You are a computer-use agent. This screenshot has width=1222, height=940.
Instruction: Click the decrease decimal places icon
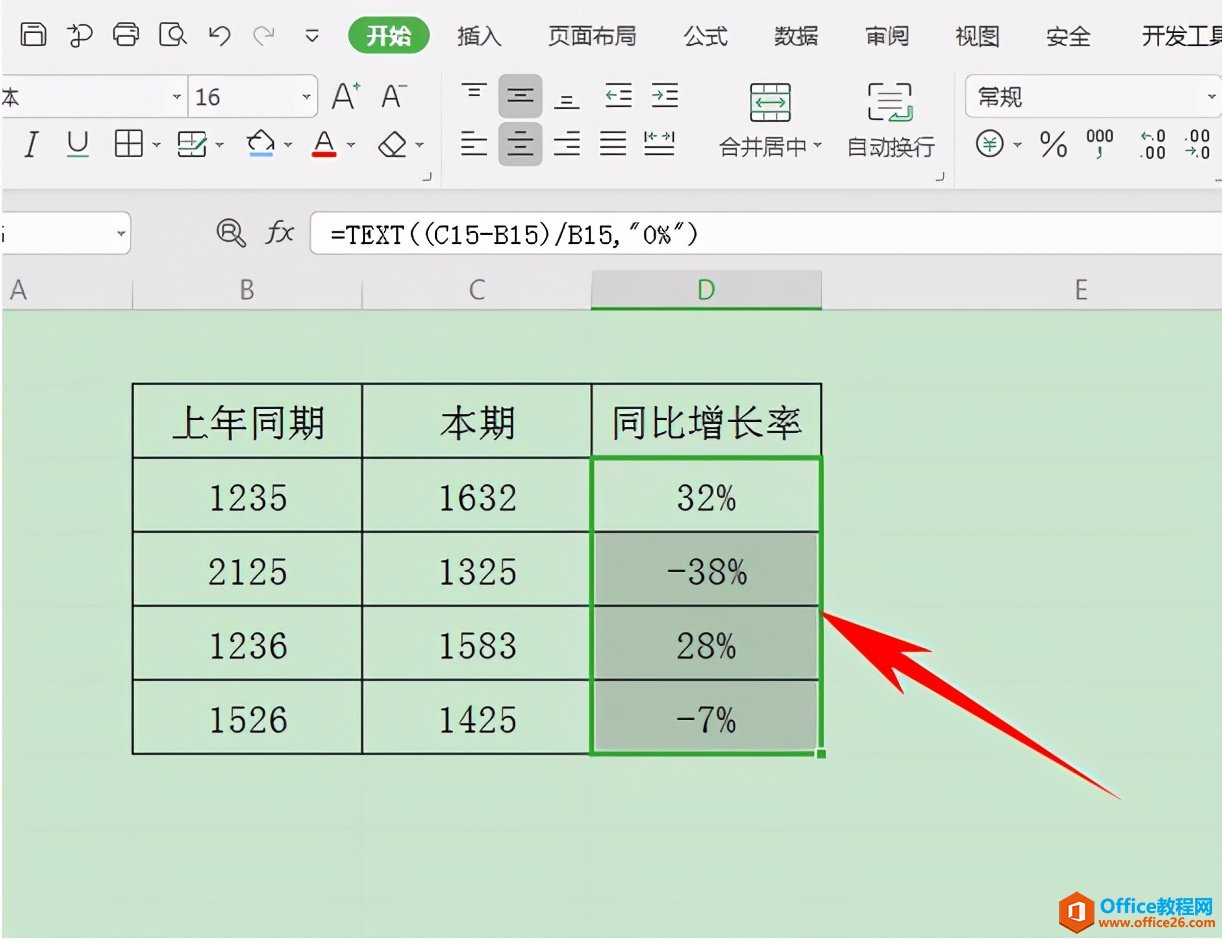pyautogui.click(x=1197, y=145)
